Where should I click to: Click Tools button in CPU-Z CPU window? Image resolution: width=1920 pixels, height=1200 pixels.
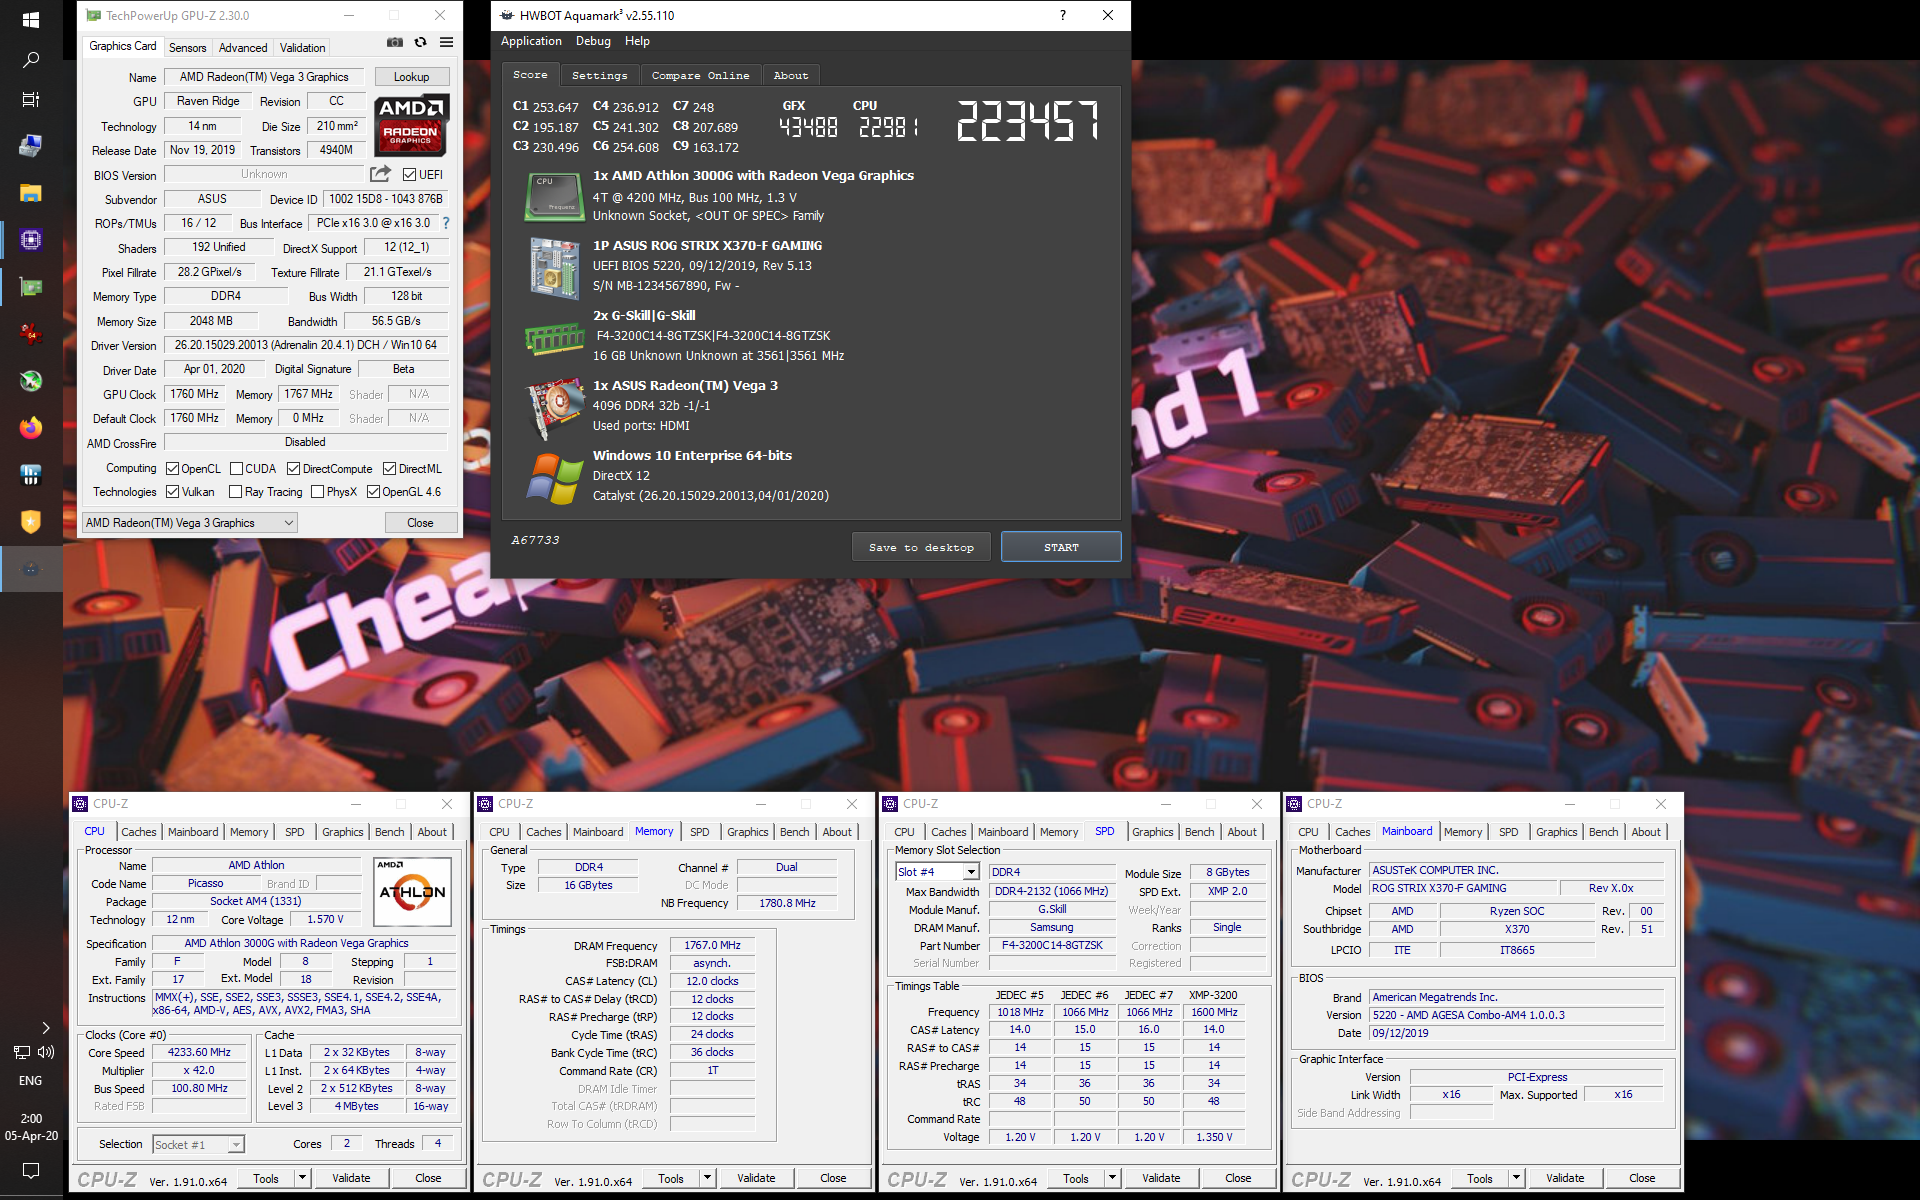tap(265, 1179)
